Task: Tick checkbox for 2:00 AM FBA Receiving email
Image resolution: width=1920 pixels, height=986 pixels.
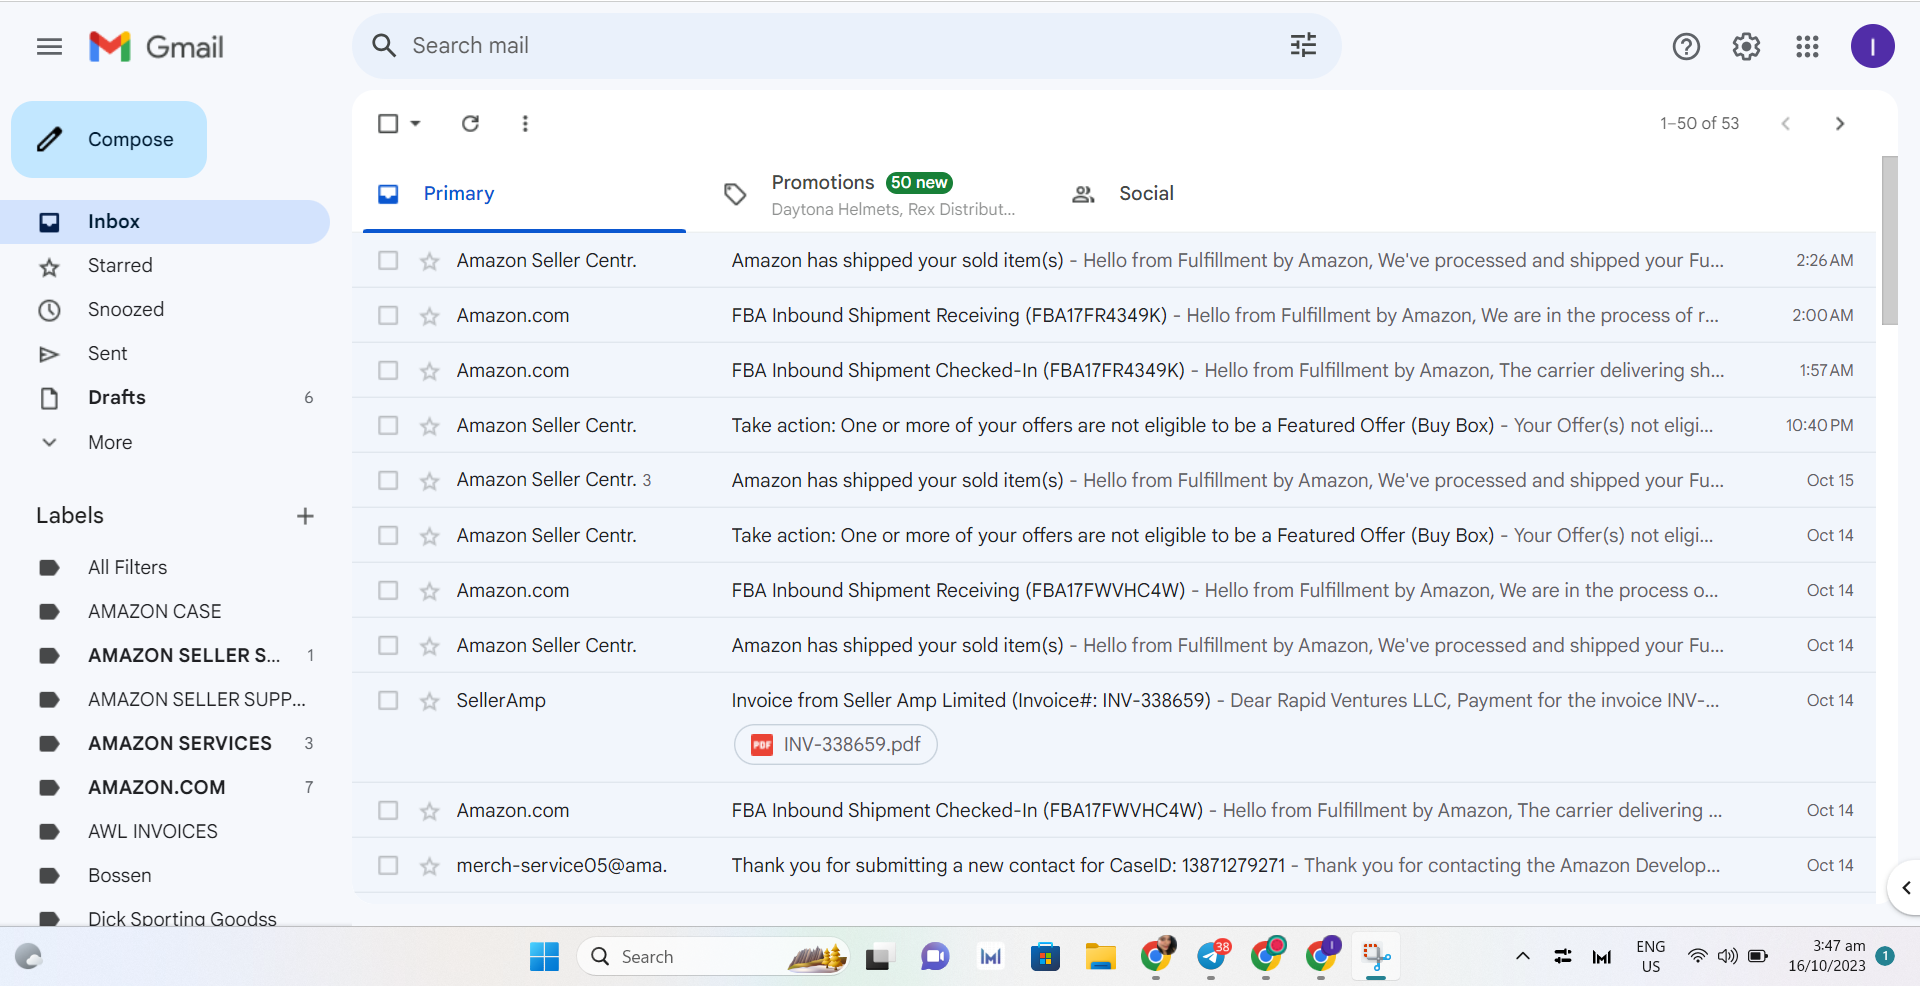Action: click(388, 316)
